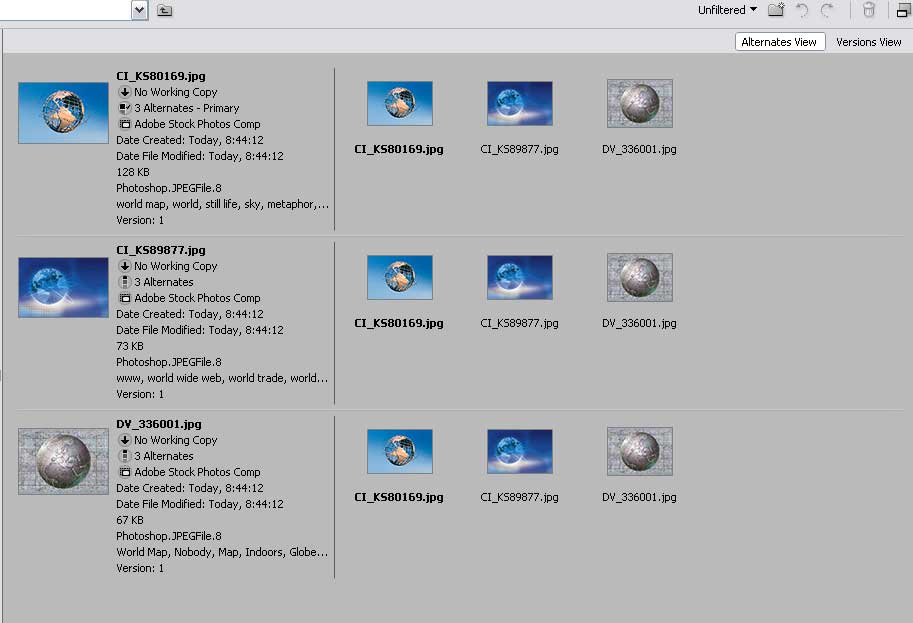Rotate 90° clockwise using toolbar icon
913x623 pixels.
click(x=827, y=10)
